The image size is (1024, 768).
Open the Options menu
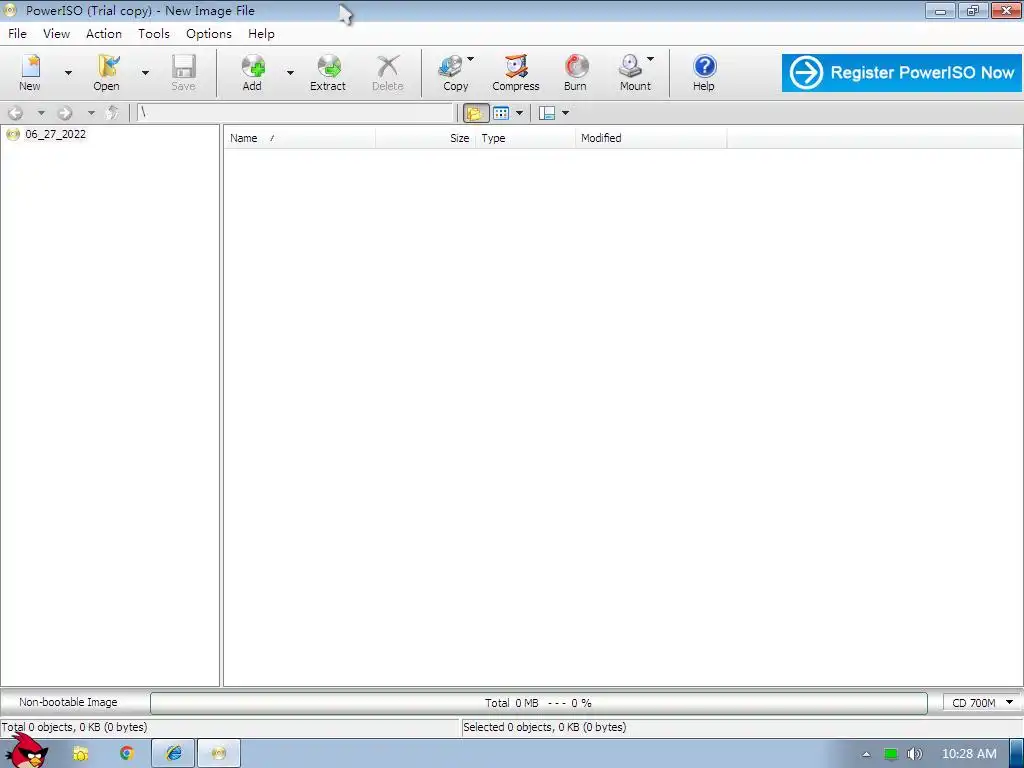tap(209, 34)
